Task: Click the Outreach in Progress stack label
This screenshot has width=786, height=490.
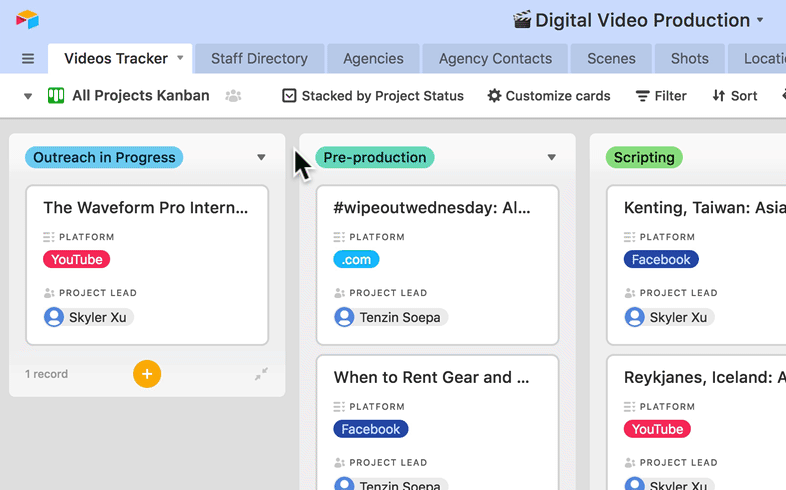Action: [104, 157]
